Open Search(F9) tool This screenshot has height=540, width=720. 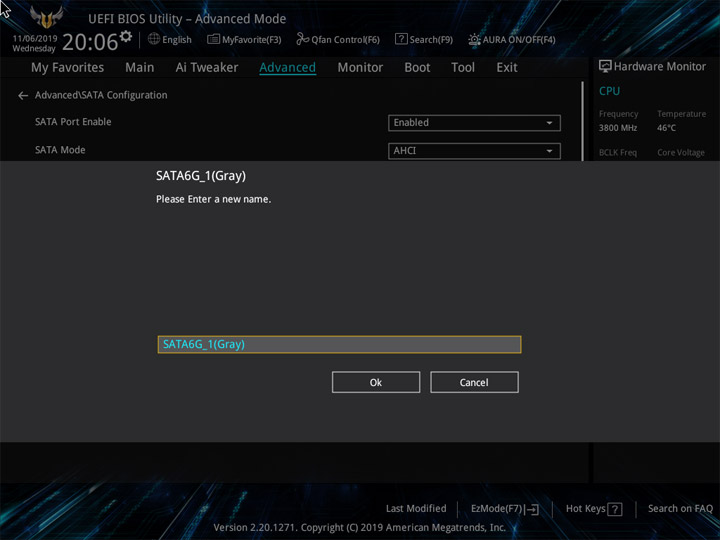pos(424,39)
